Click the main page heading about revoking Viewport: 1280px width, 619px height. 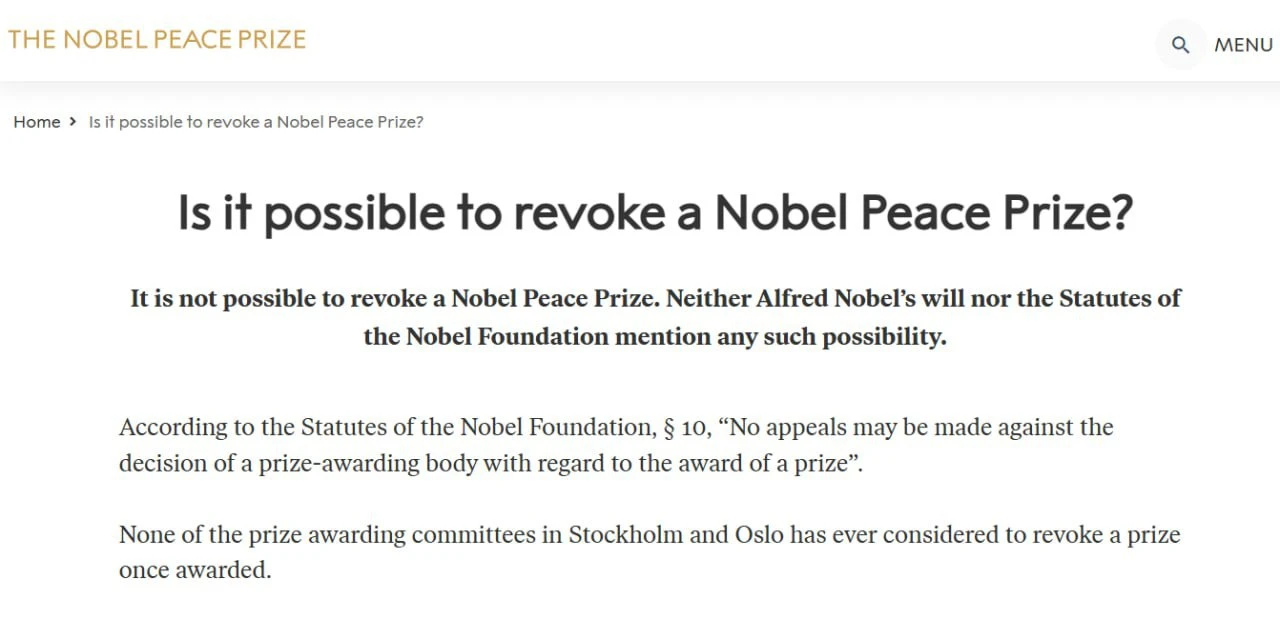(655, 212)
